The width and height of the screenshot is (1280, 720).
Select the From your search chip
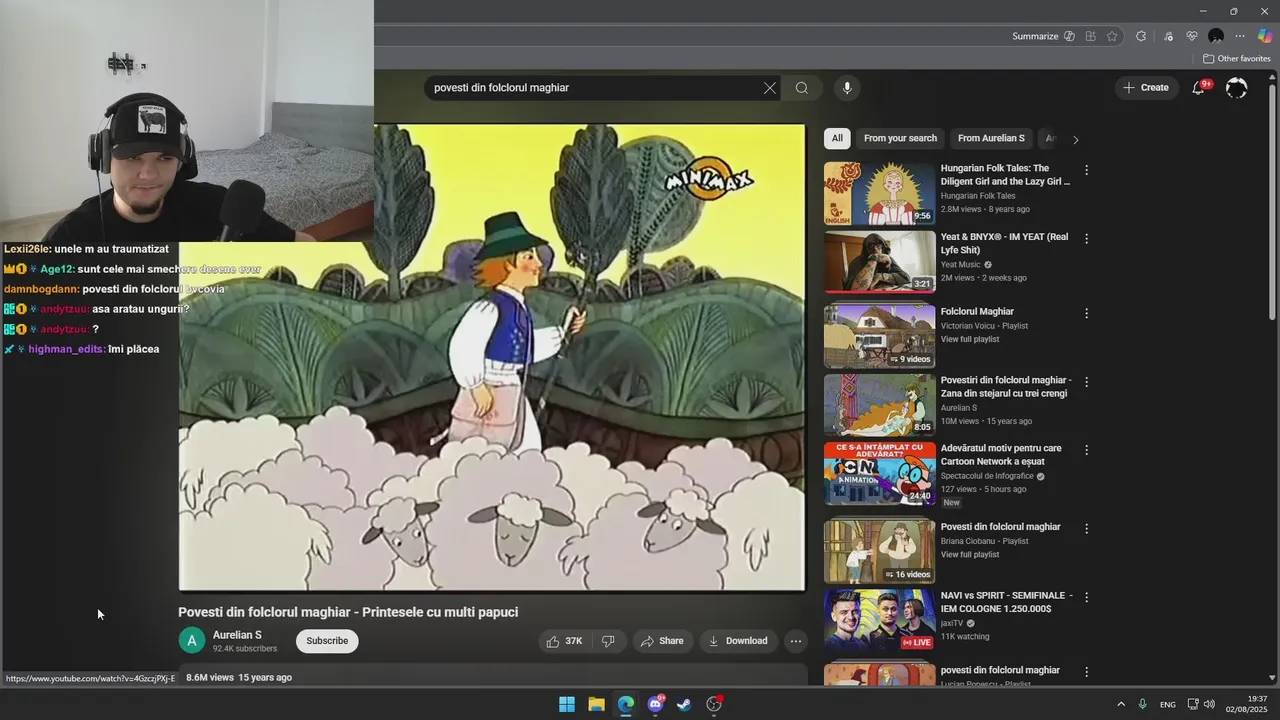(900, 138)
